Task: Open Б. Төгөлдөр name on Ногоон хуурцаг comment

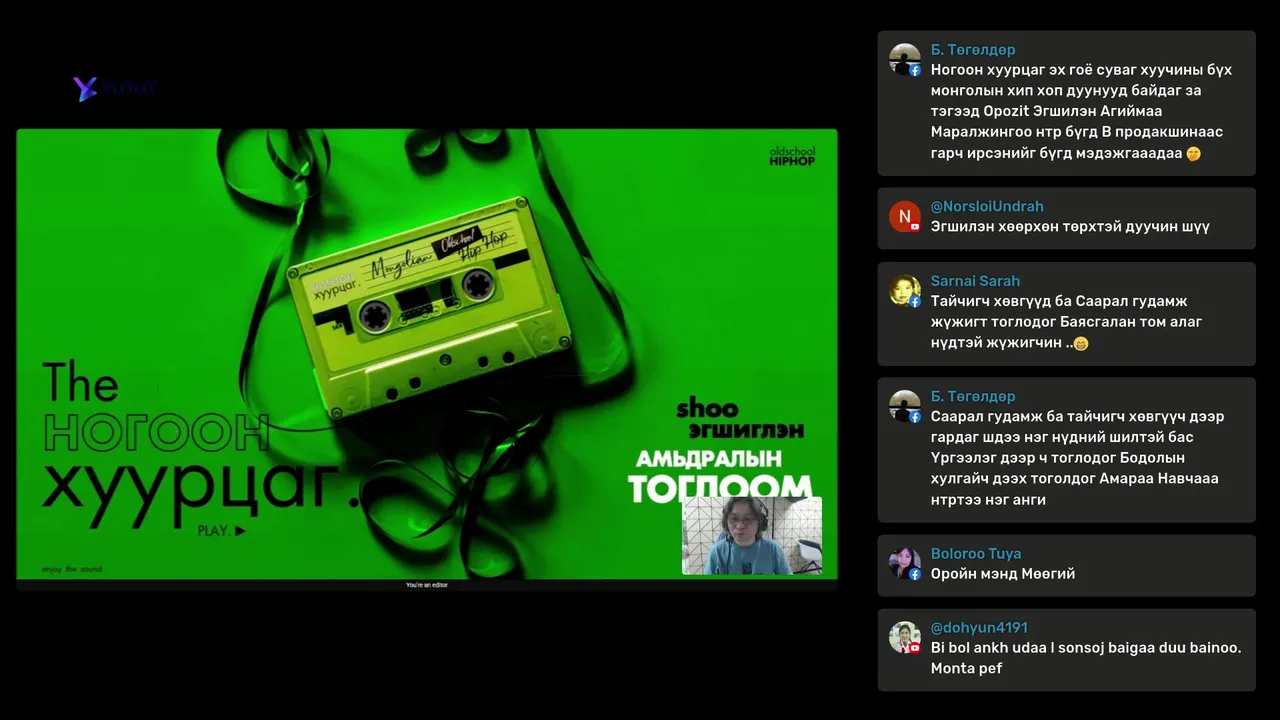Action: pyautogui.click(x=972, y=50)
